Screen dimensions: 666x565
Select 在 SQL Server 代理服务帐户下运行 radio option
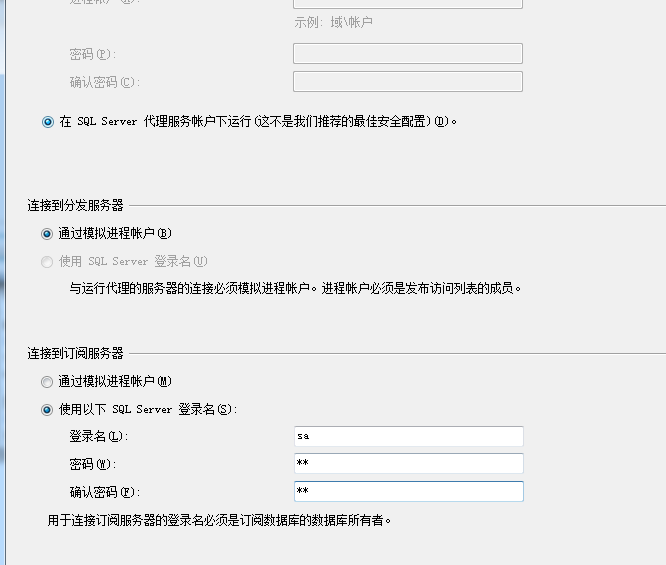click(x=48, y=122)
